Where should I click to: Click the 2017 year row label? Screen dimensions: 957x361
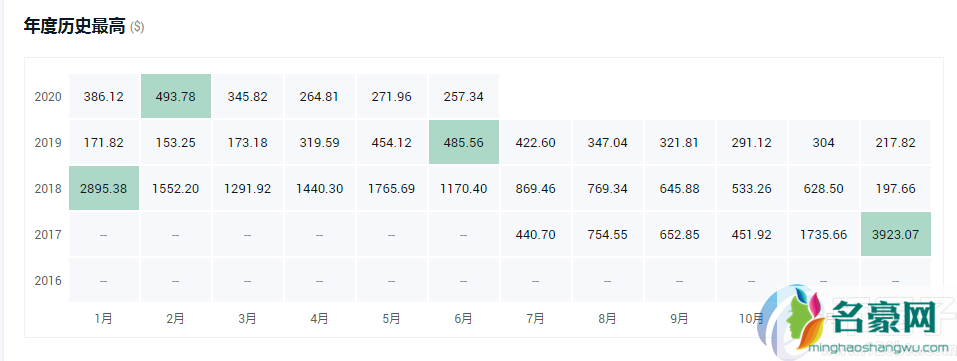48,235
